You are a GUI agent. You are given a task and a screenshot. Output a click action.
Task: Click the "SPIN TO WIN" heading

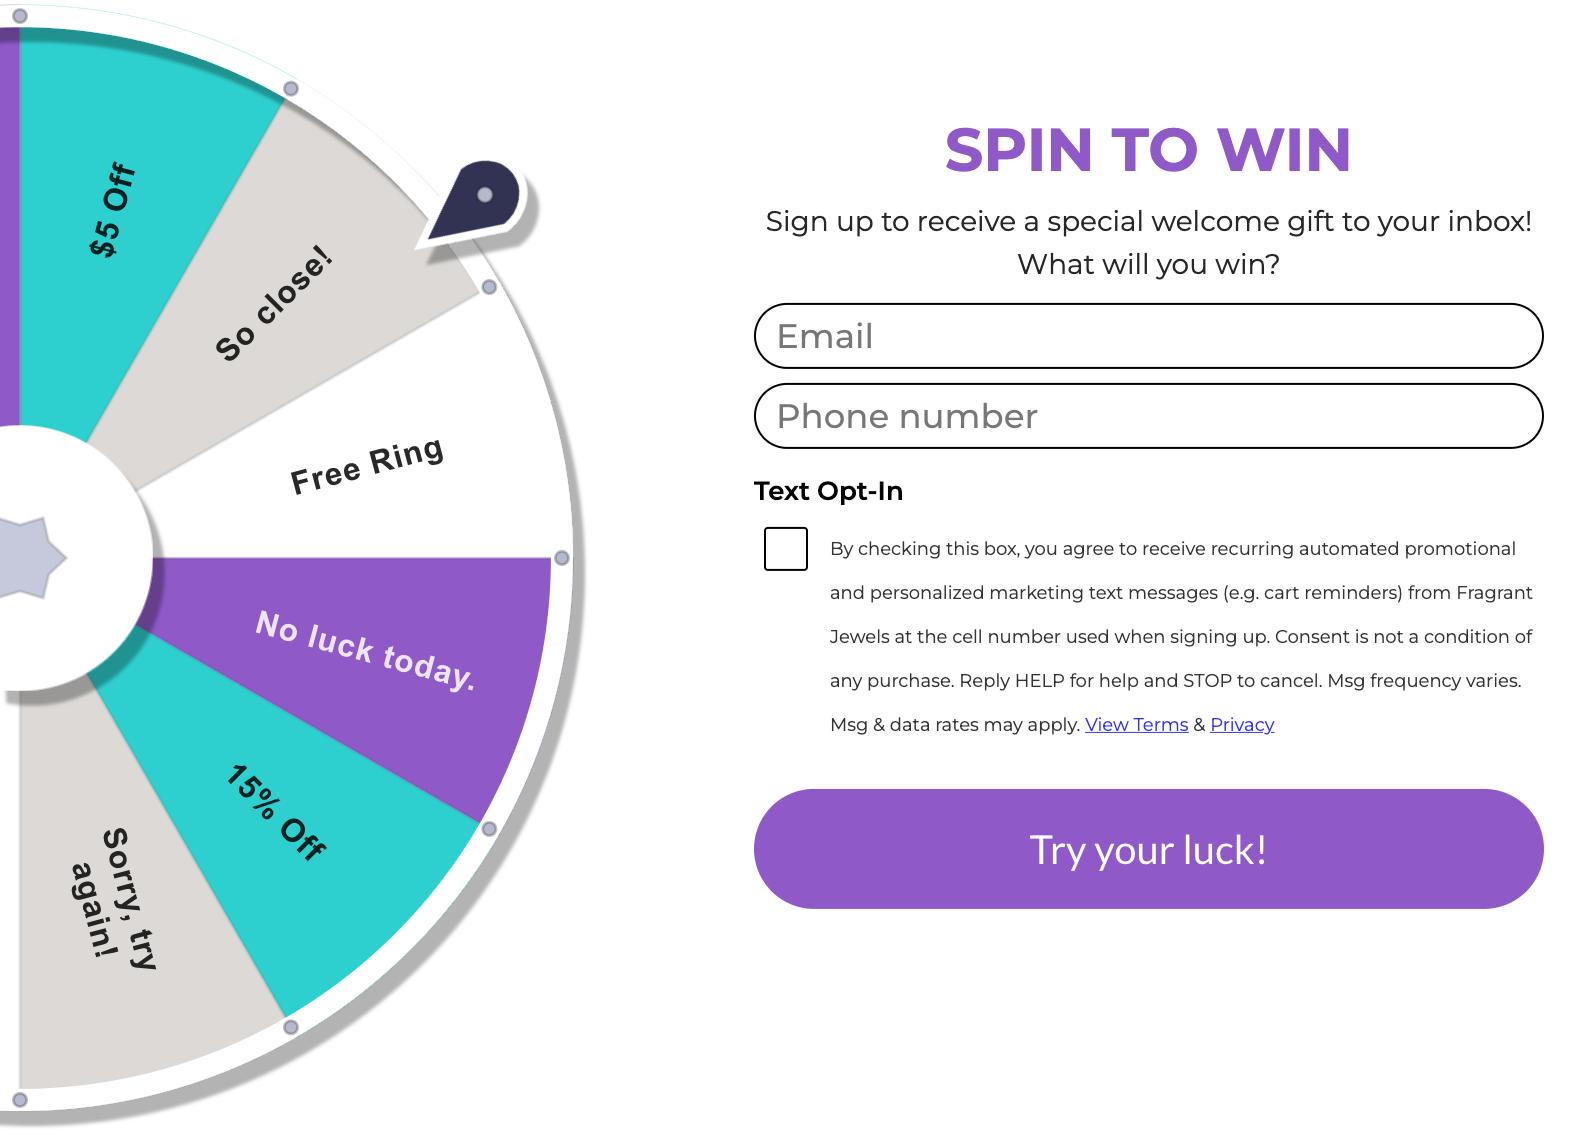[x=1148, y=150]
